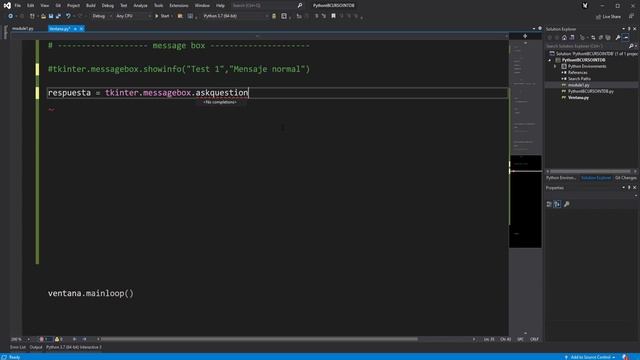Click the Undo icon in toolbar

(x=68, y=16)
